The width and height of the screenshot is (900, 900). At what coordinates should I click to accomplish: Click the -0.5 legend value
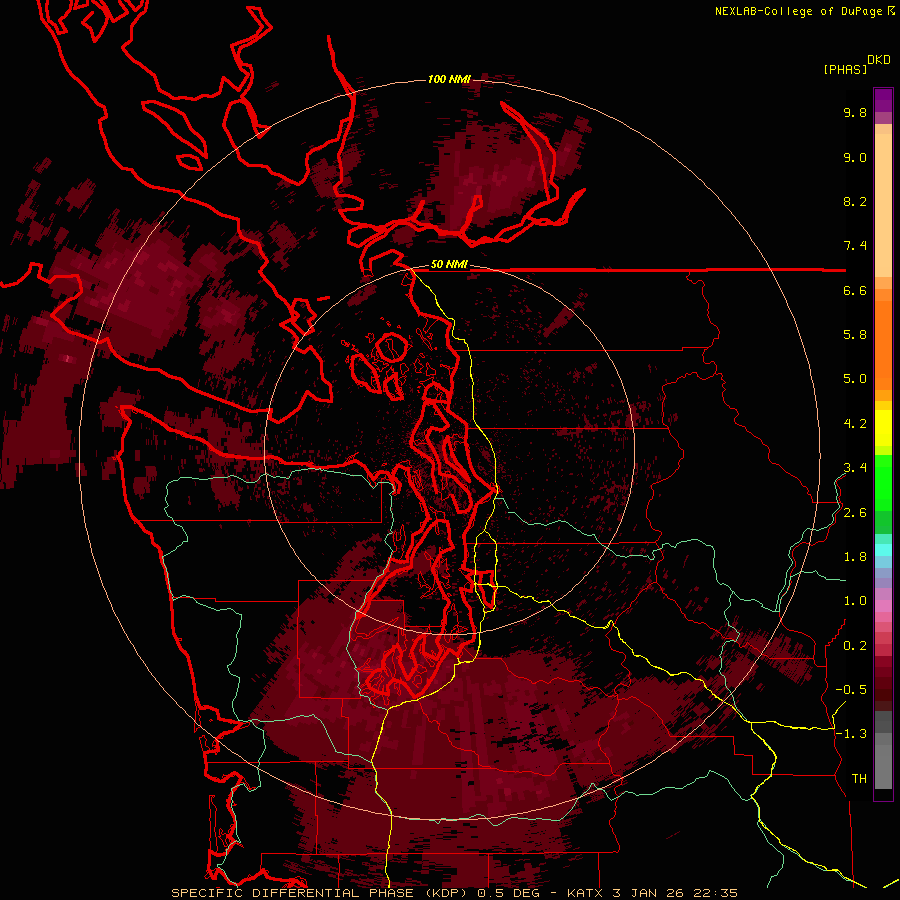[851, 690]
